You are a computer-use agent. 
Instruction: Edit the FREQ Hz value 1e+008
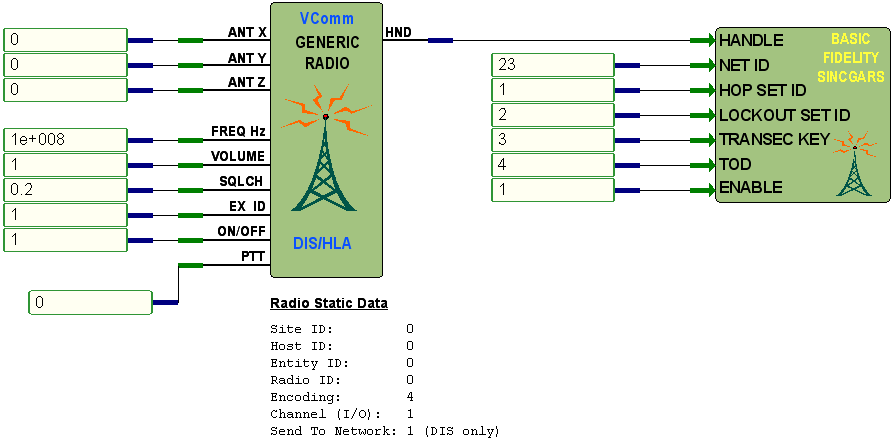click(65, 140)
